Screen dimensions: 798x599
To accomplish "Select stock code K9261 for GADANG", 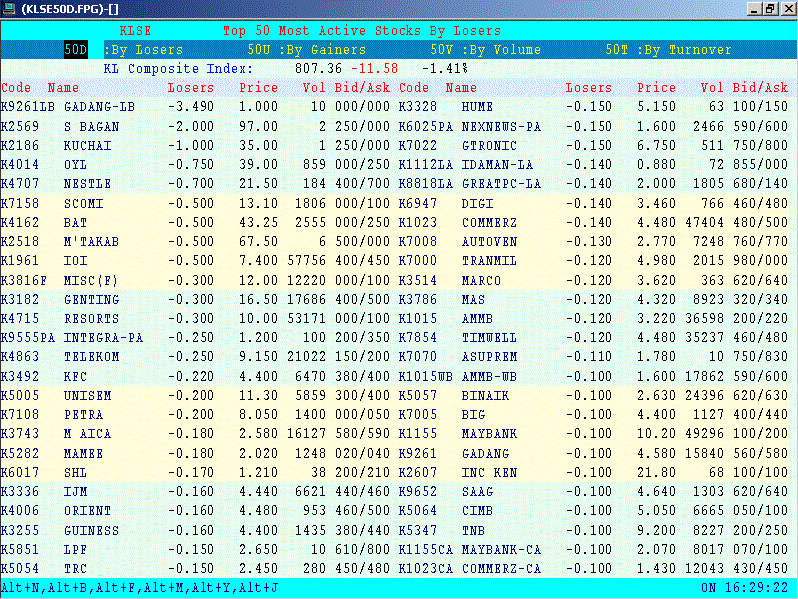I will 418,453.
